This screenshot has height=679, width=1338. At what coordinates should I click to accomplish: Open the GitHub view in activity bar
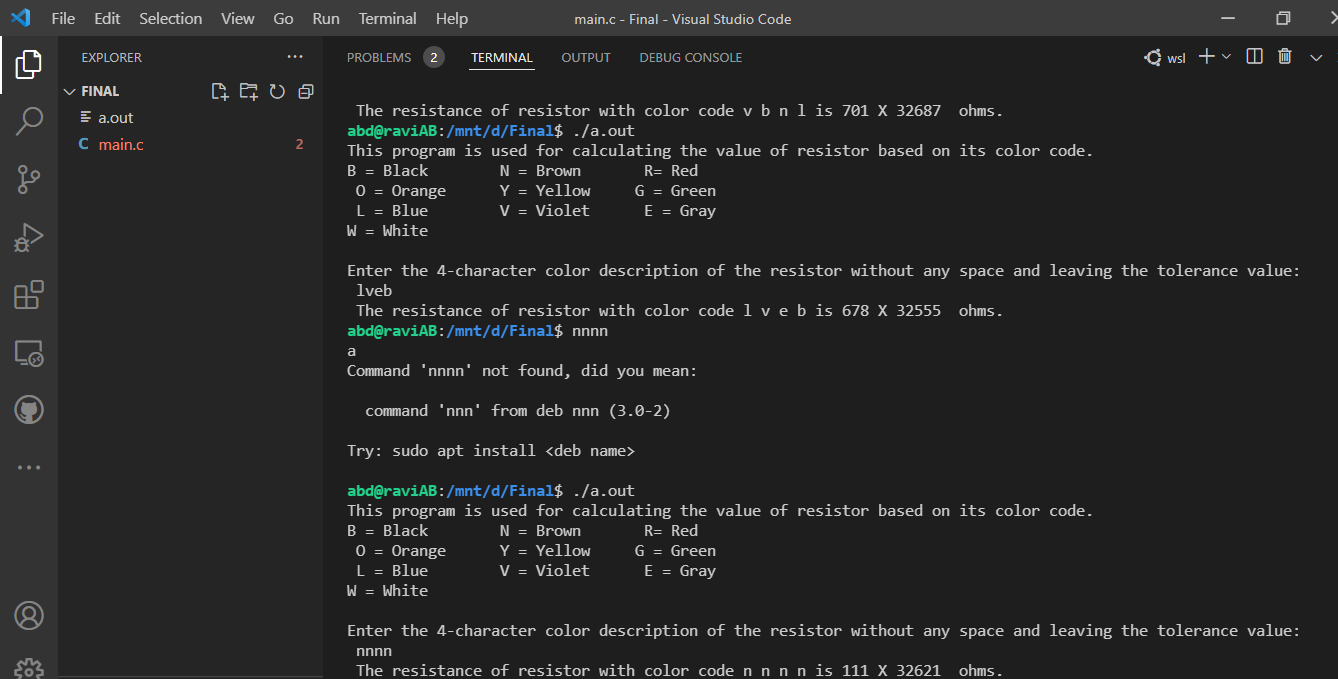pyautogui.click(x=29, y=410)
